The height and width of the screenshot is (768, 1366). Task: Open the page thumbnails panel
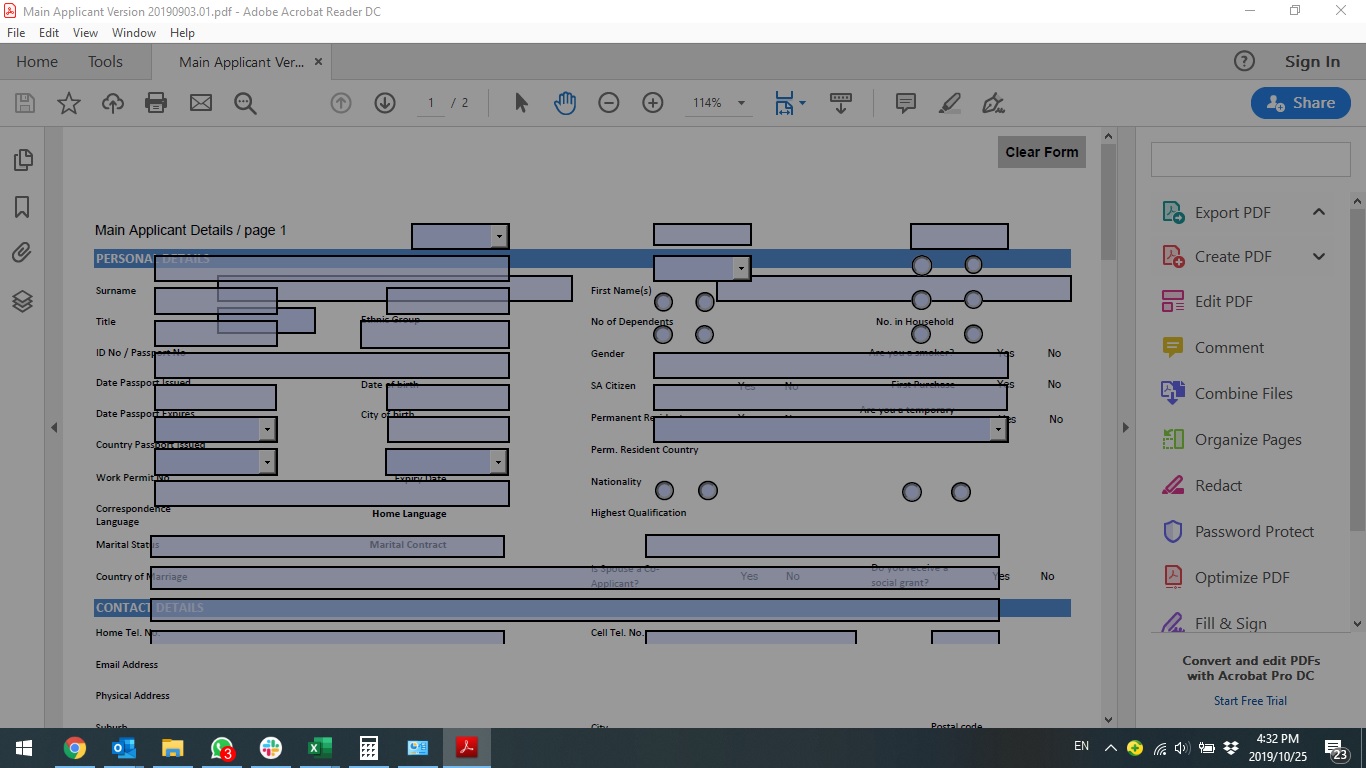click(x=22, y=160)
